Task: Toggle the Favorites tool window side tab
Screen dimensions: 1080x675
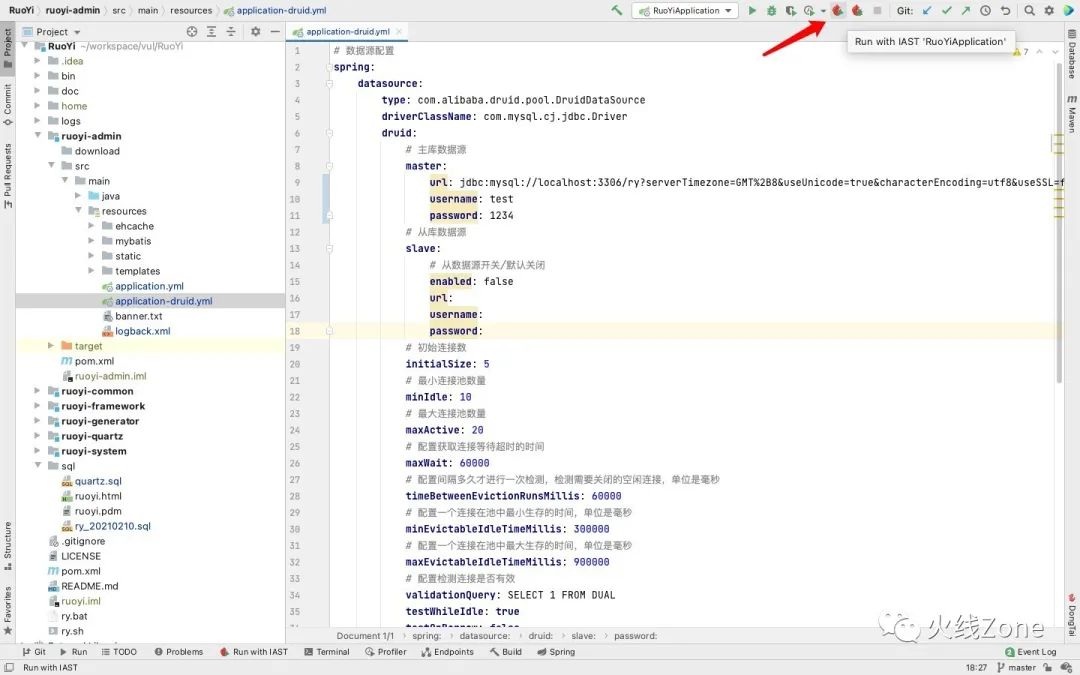Action: [8, 610]
